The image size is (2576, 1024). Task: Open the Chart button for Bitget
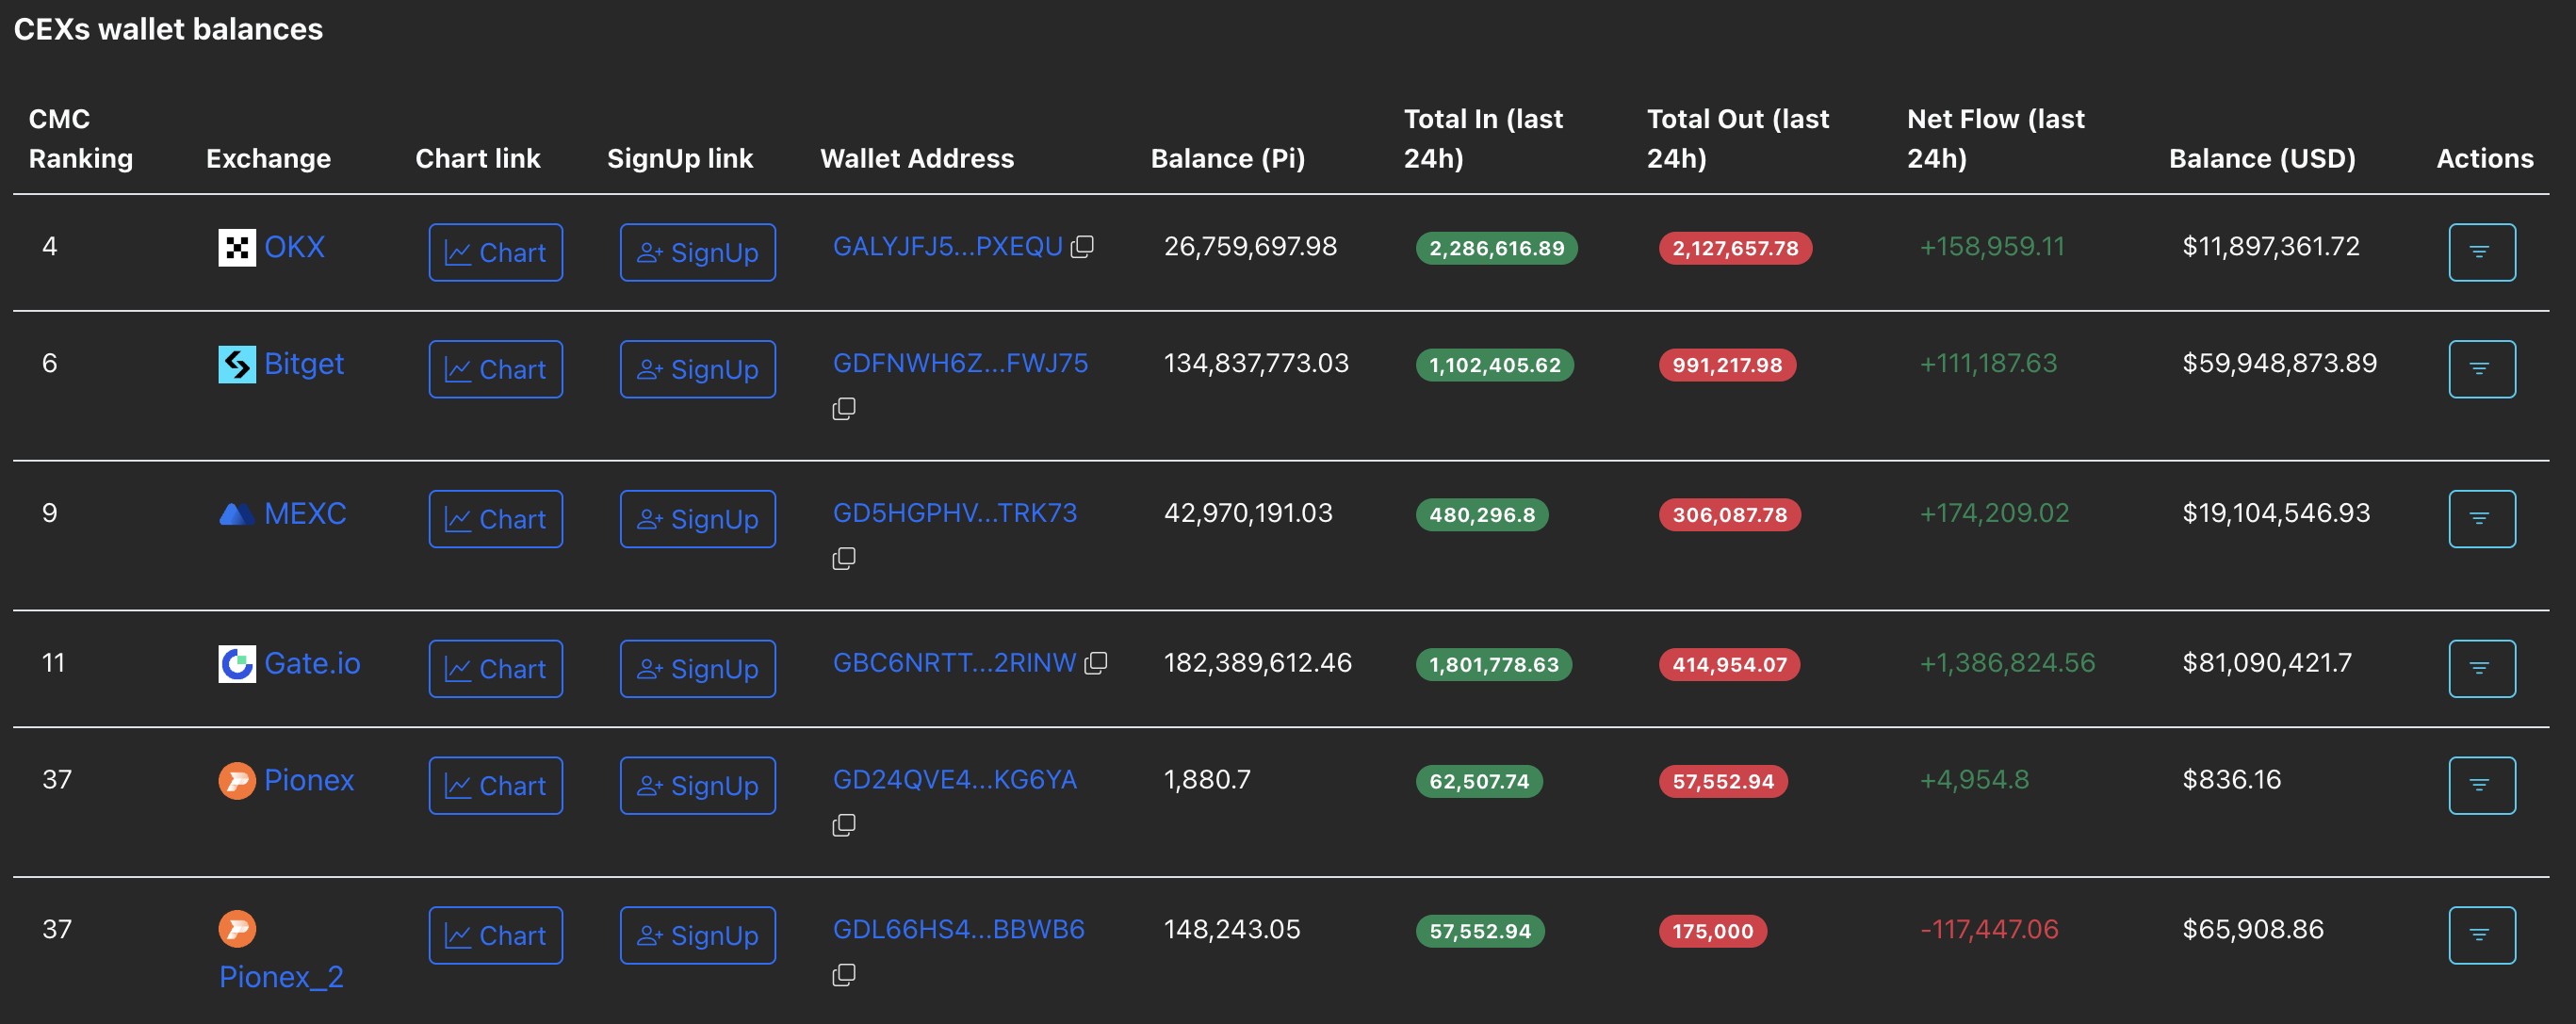click(496, 369)
